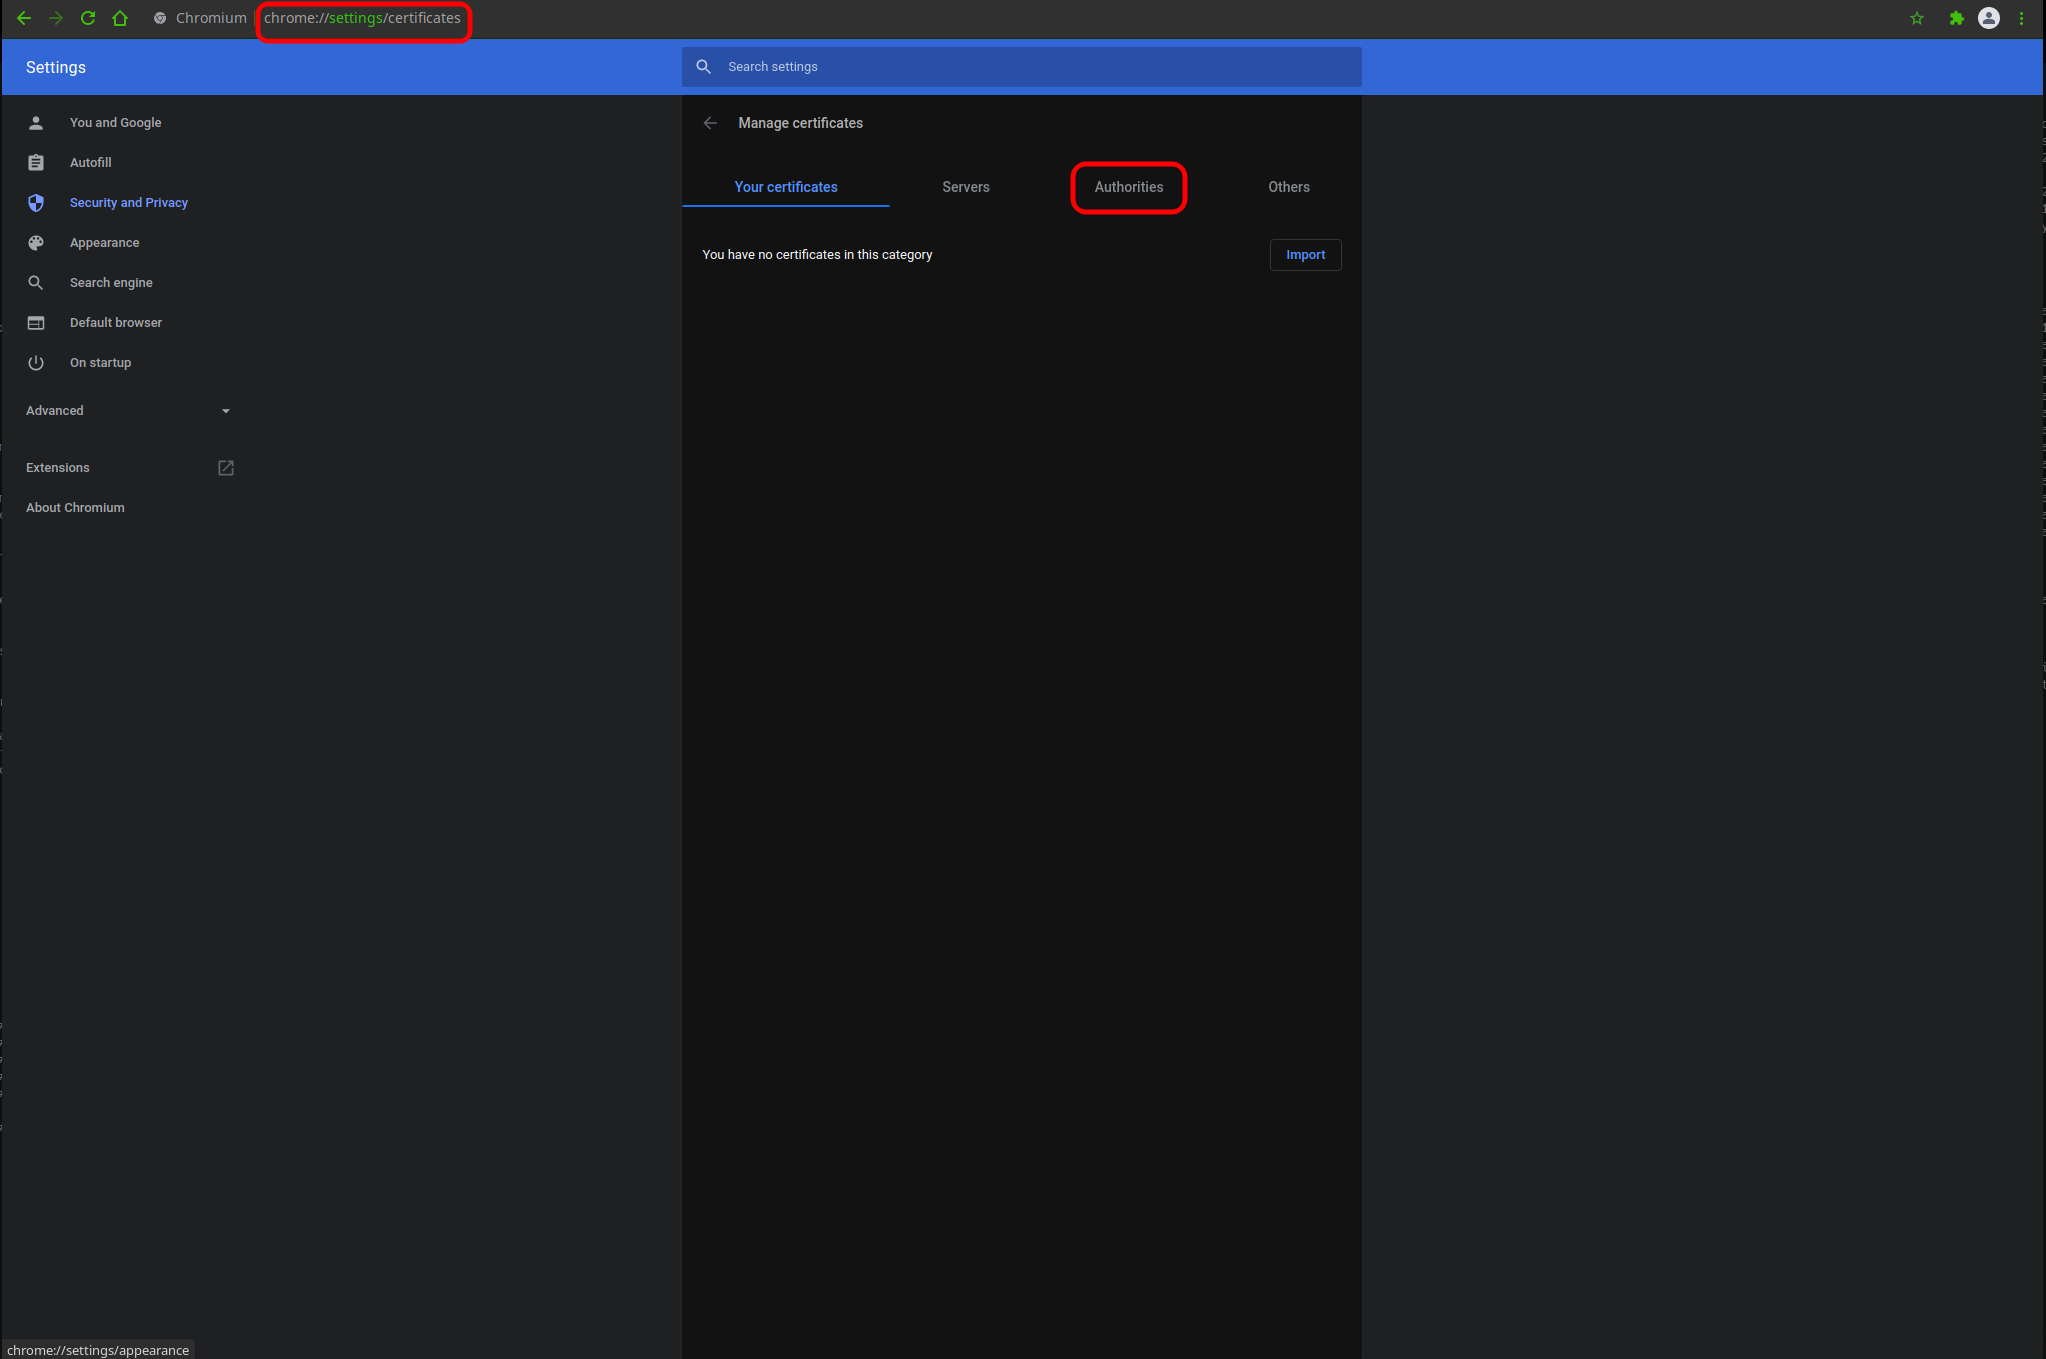Click the address bar URL
2046x1359 pixels.
(x=362, y=18)
